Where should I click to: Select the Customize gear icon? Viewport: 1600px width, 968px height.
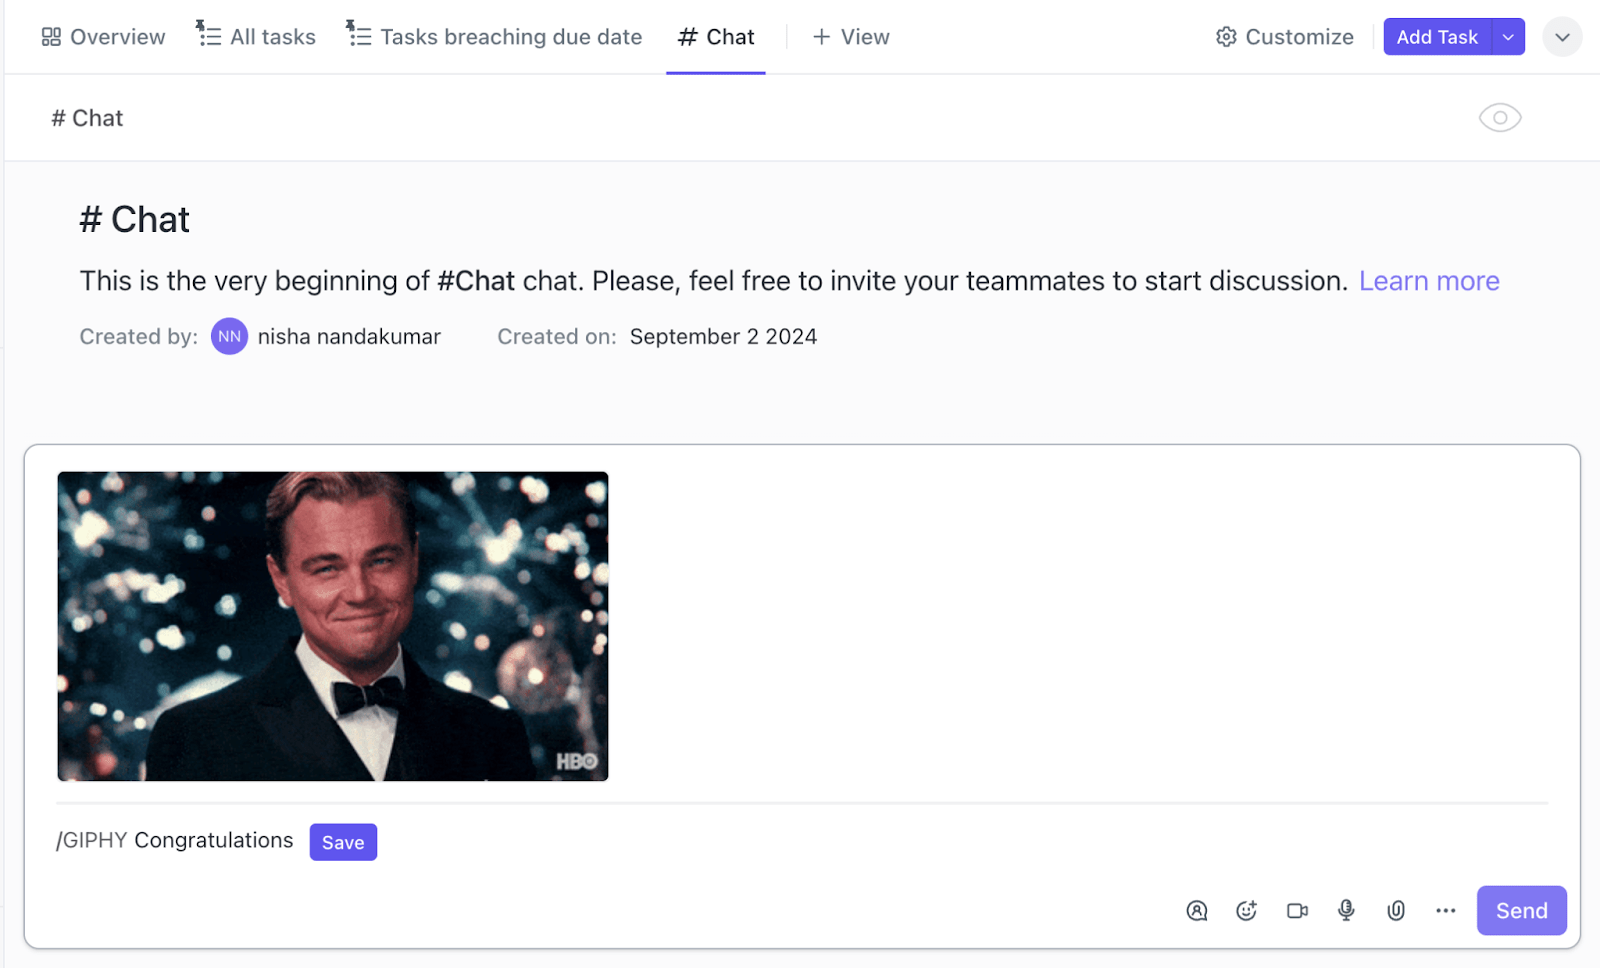click(1225, 36)
